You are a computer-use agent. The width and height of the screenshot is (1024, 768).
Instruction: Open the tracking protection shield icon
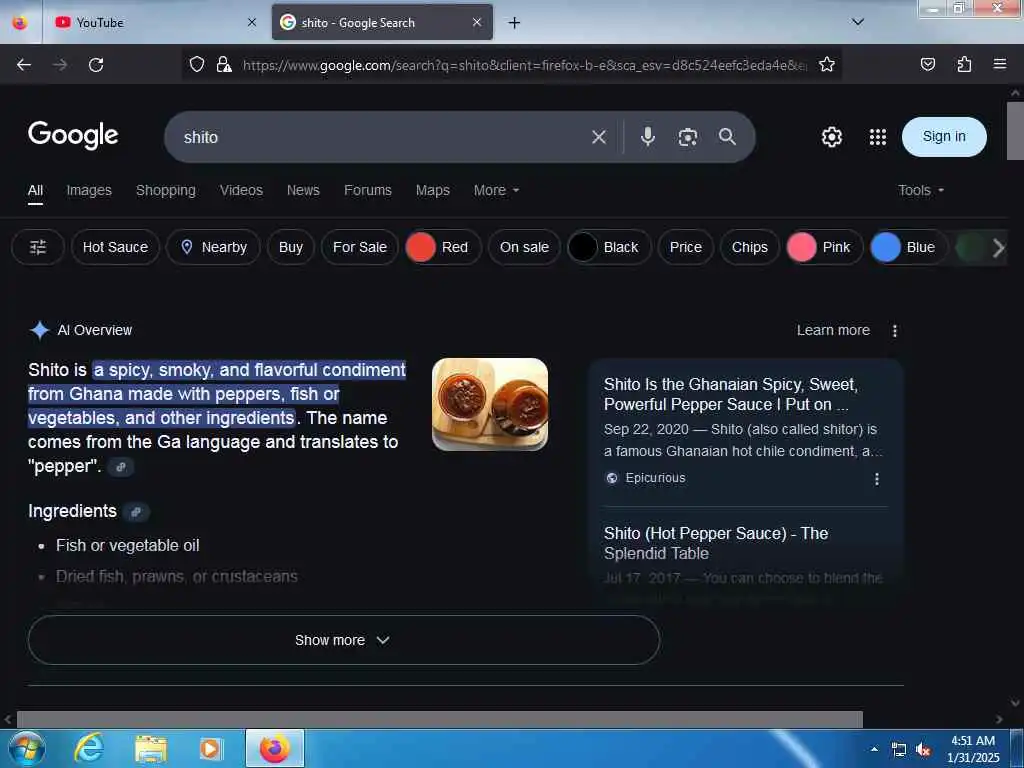[x=197, y=64]
